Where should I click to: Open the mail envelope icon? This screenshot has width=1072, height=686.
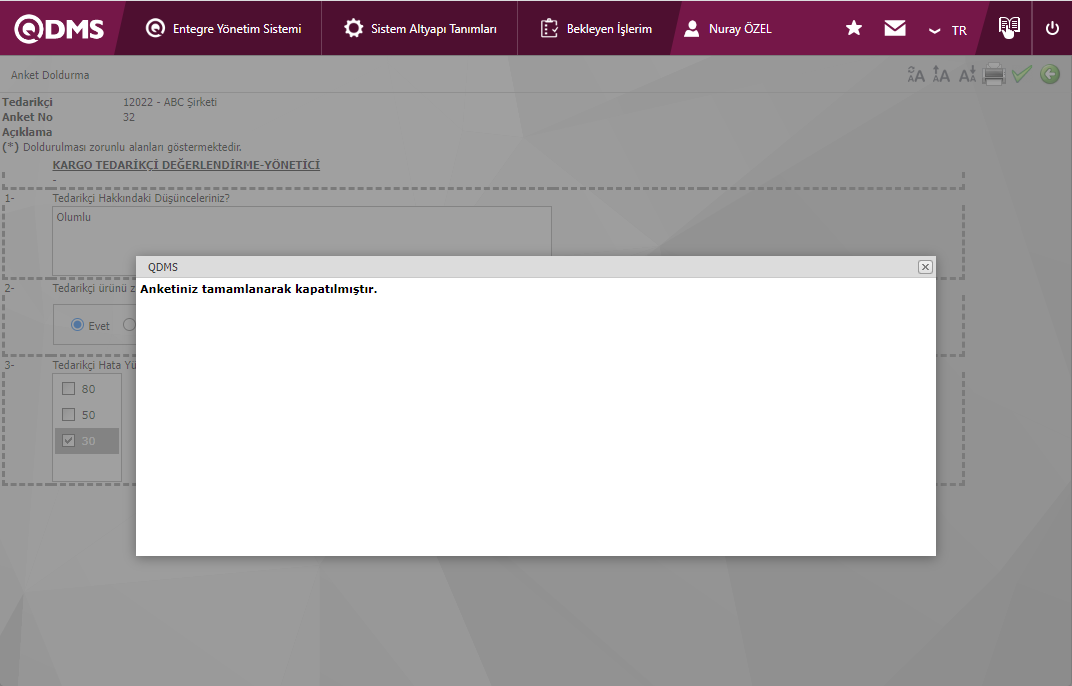tap(895, 28)
